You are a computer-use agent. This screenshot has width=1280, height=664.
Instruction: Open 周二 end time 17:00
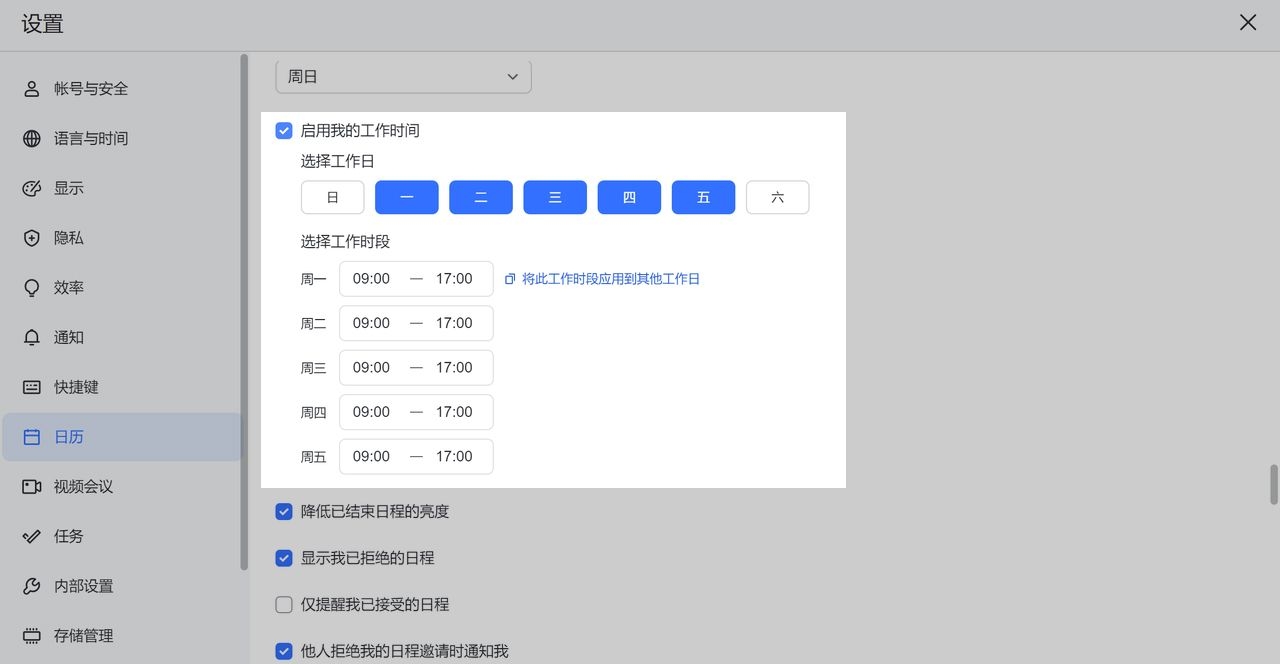454,323
